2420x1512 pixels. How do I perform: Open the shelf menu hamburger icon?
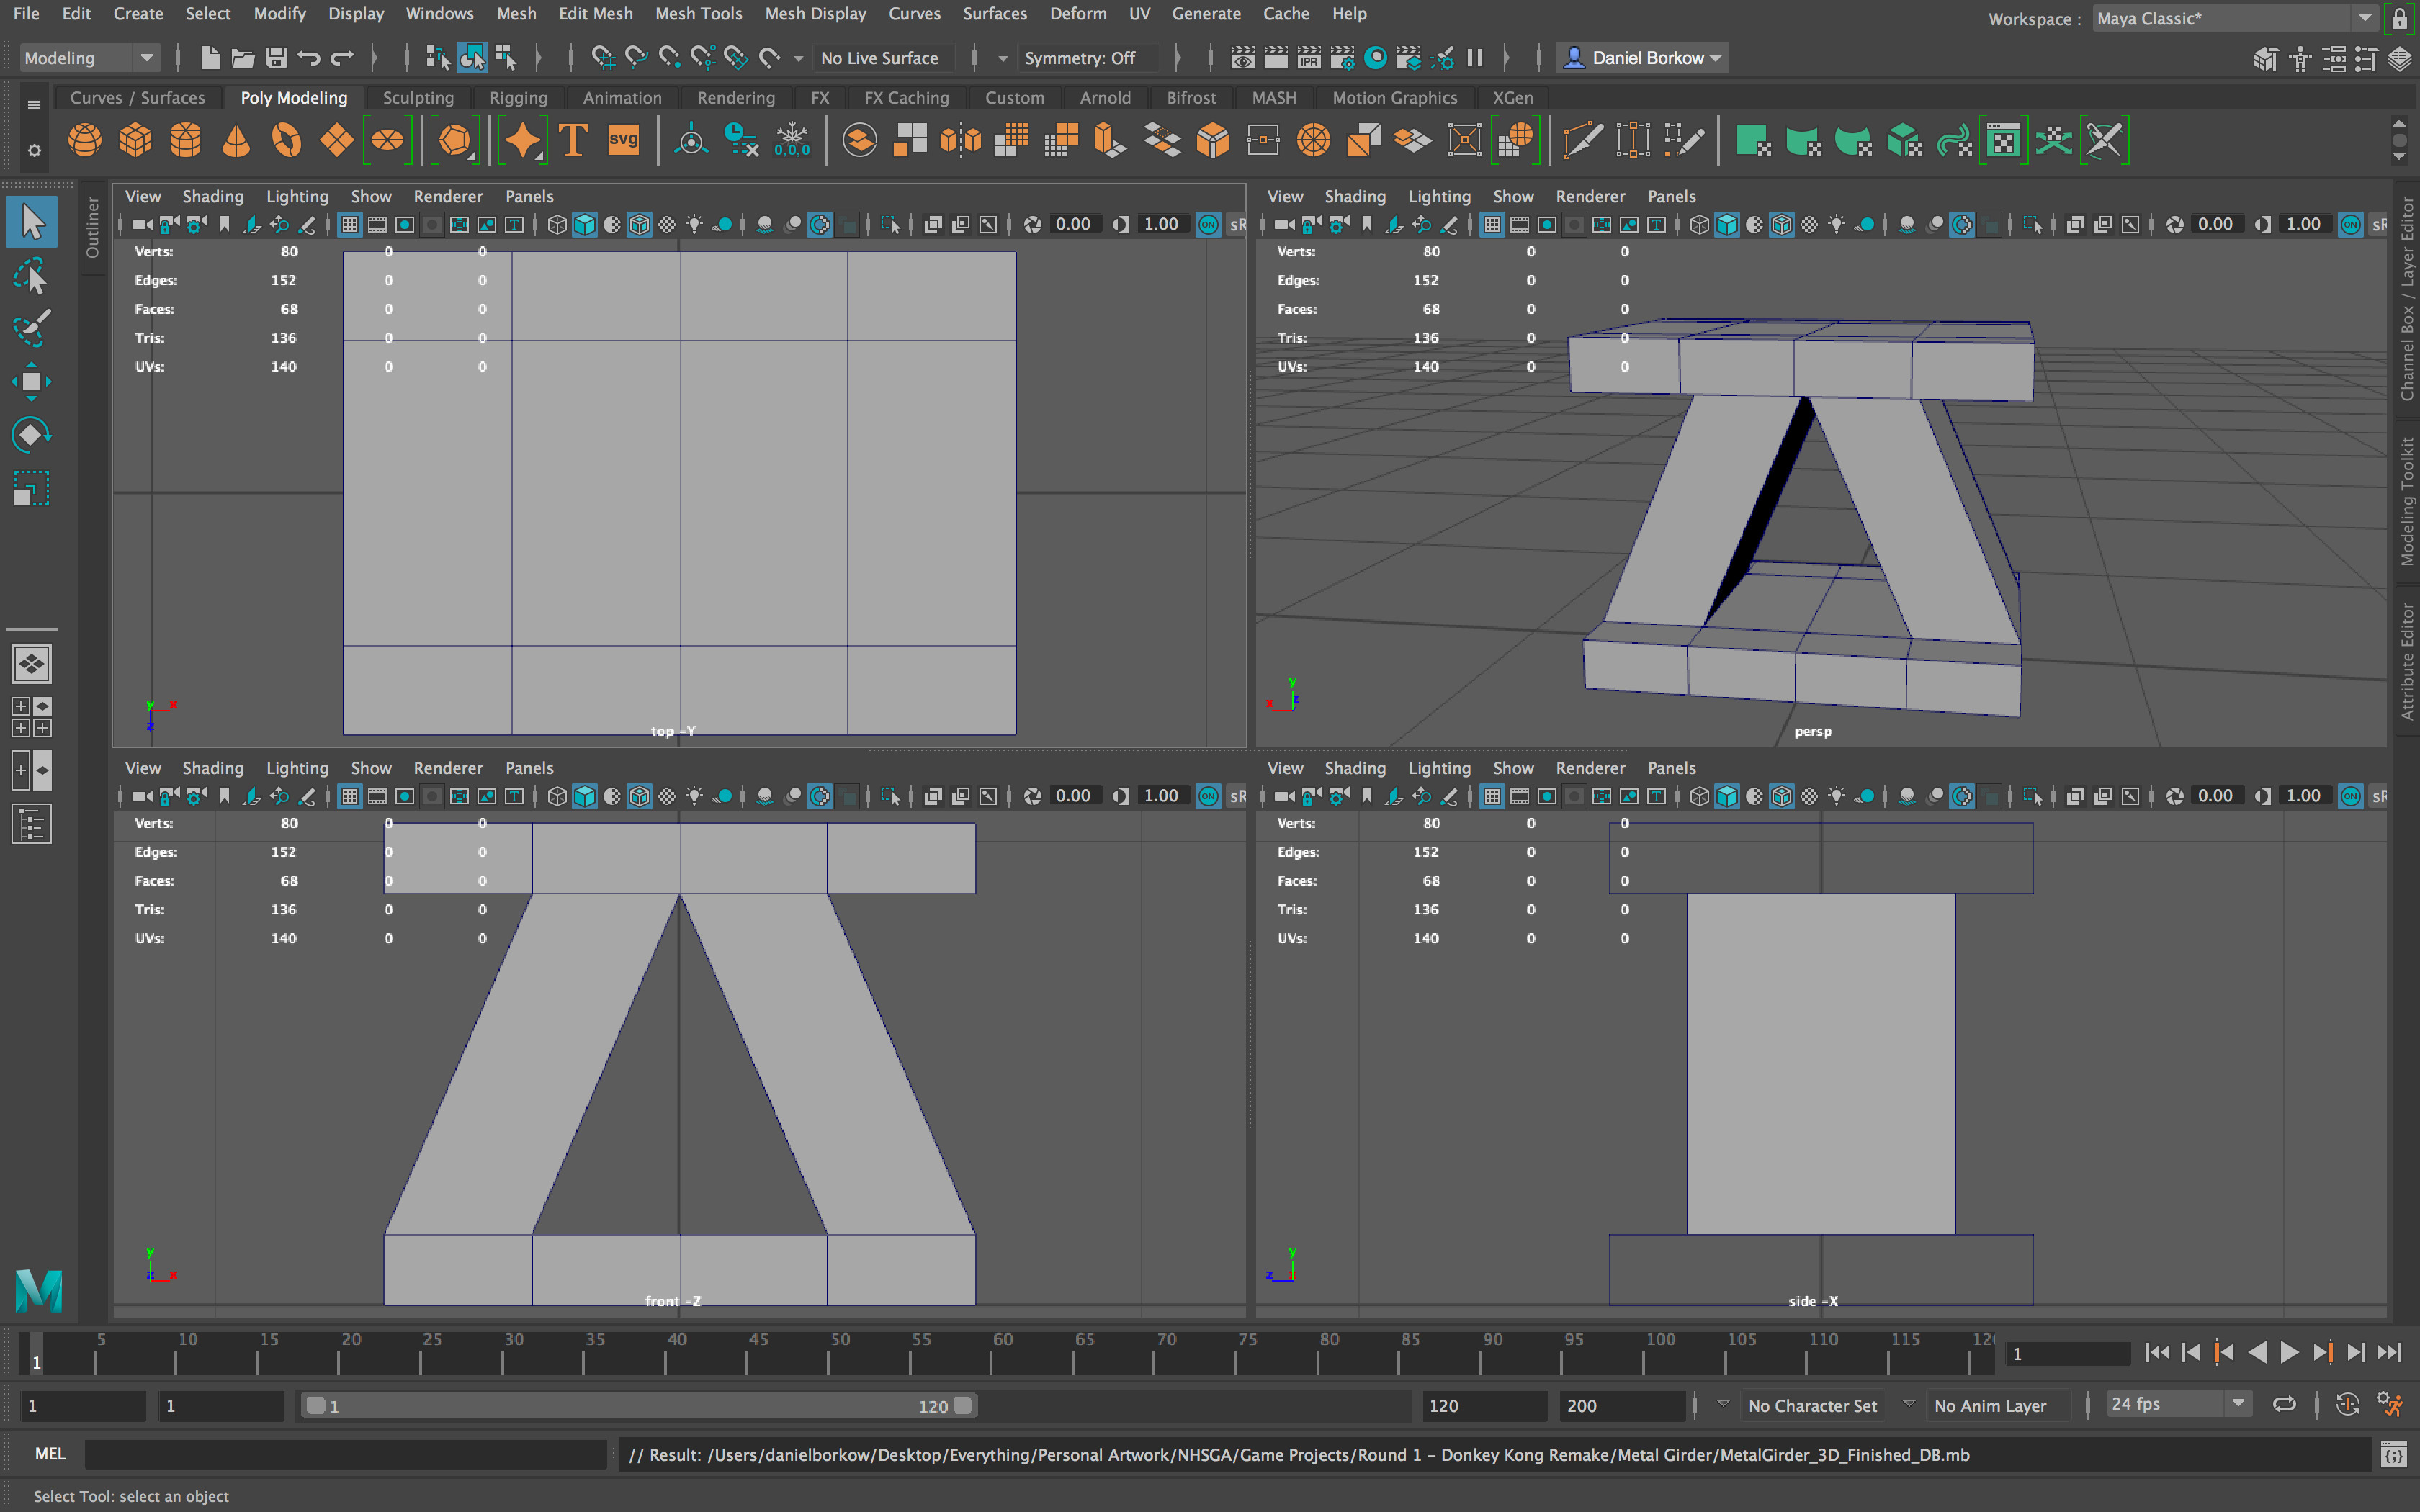click(x=33, y=104)
